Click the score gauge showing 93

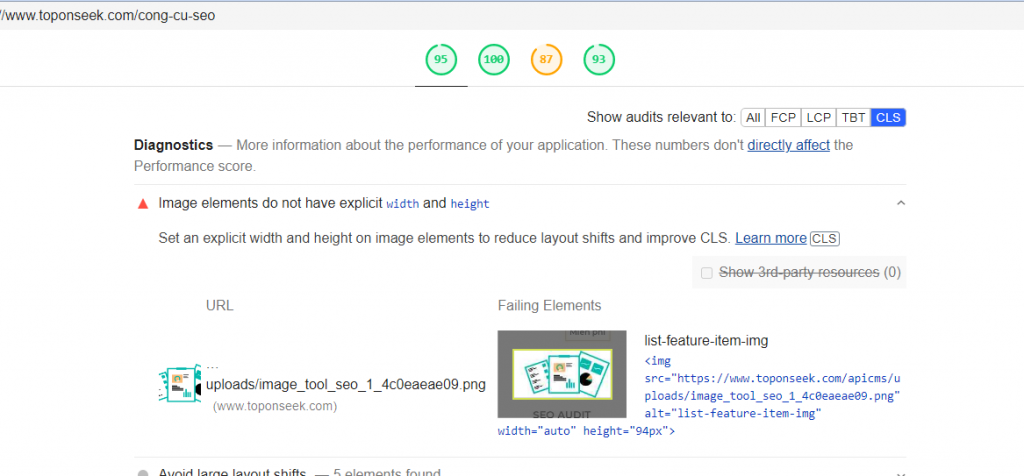coord(599,60)
